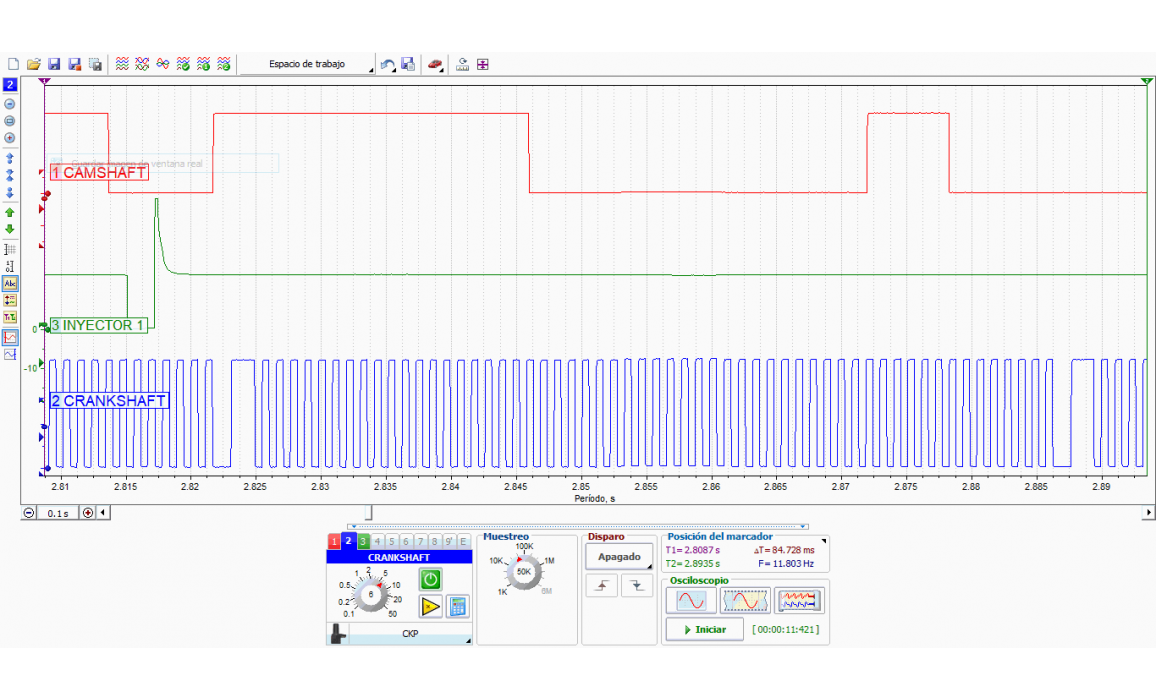Image resolution: width=1156 pixels, height=700 pixels.
Task: Select the falling edge trigger icon
Action: click(636, 587)
